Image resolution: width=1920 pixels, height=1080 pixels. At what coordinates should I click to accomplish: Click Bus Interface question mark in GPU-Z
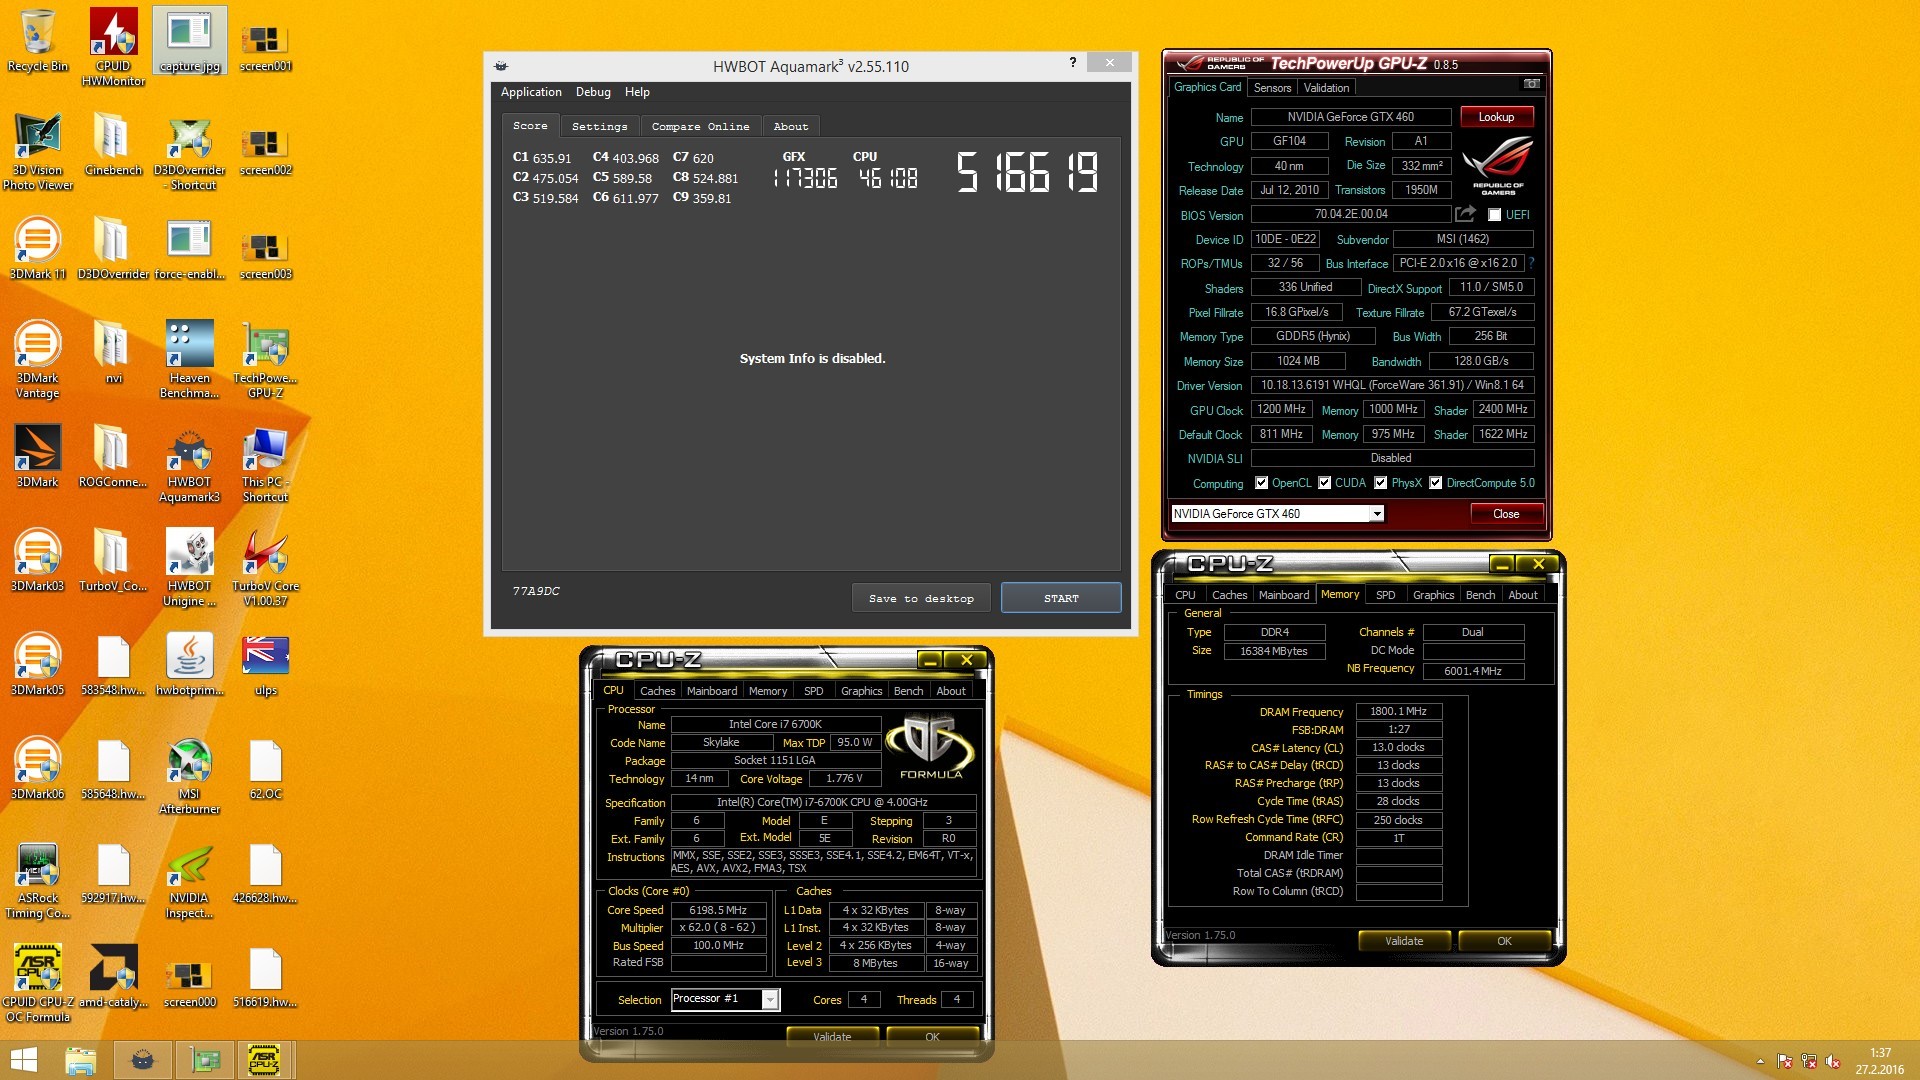tap(1531, 263)
